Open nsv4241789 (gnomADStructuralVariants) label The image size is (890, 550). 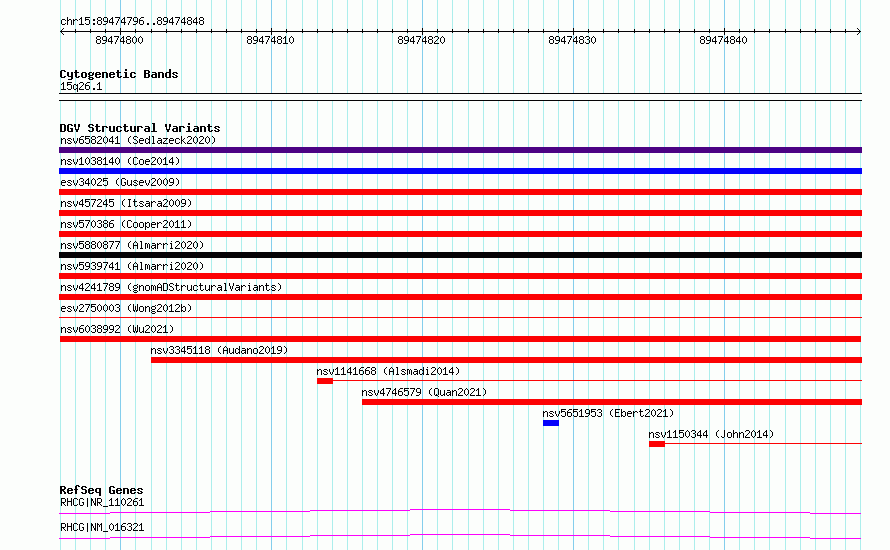pos(171,287)
